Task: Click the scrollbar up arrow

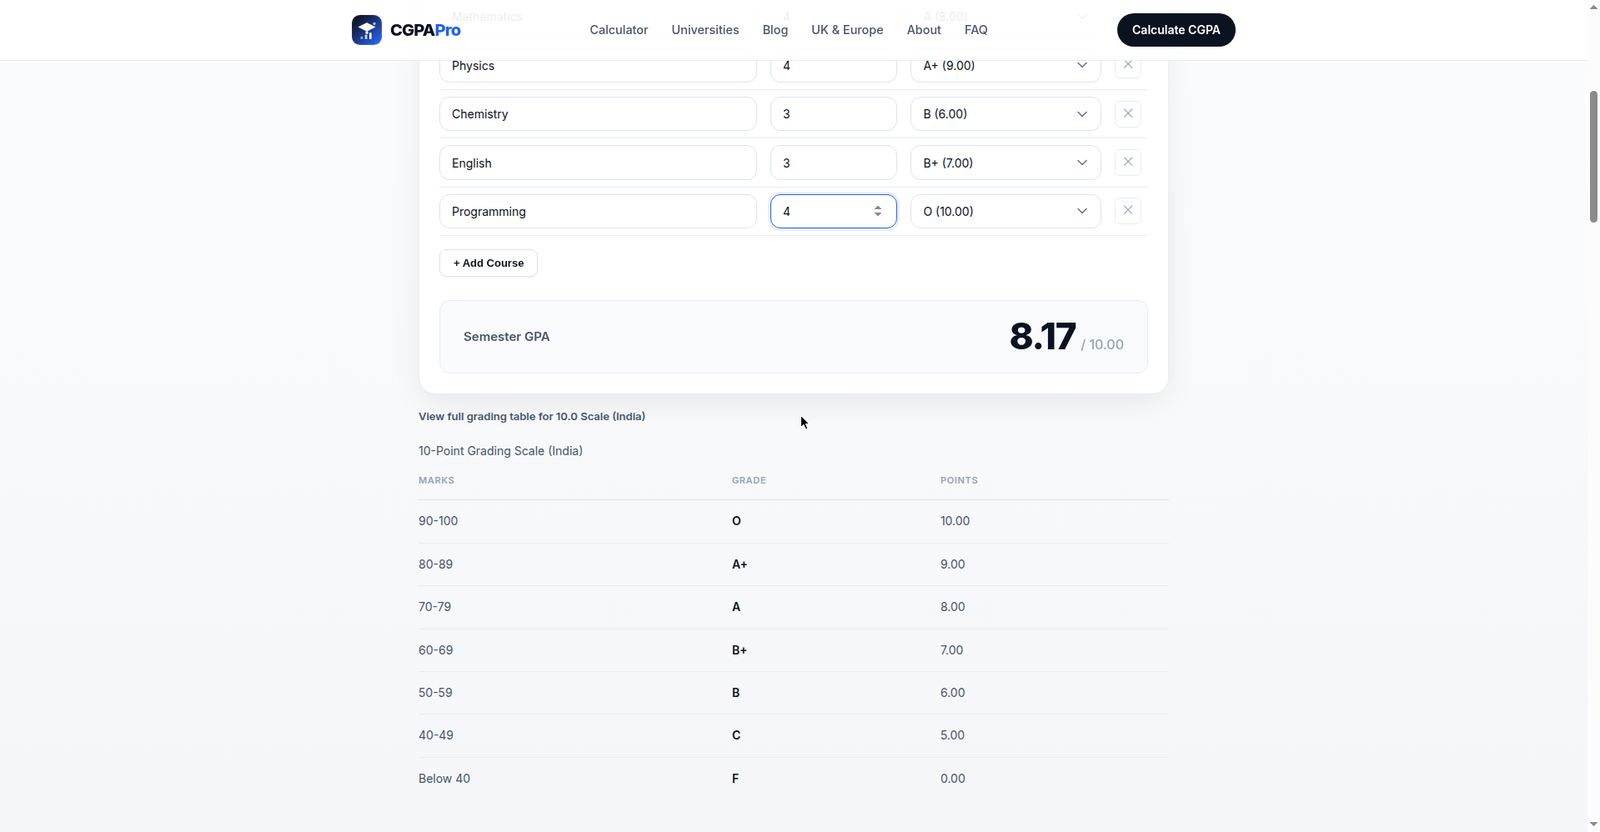Action: pyautogui.click(x=1593, y=7)
